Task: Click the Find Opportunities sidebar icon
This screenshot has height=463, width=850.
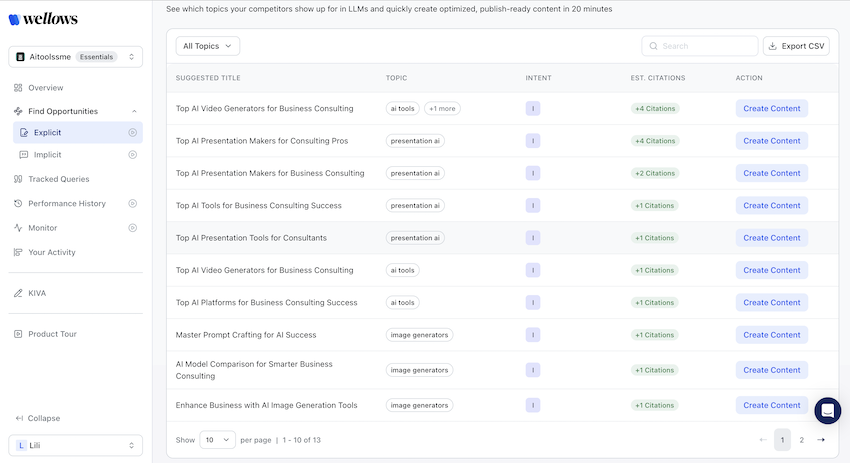Action: 18,111
